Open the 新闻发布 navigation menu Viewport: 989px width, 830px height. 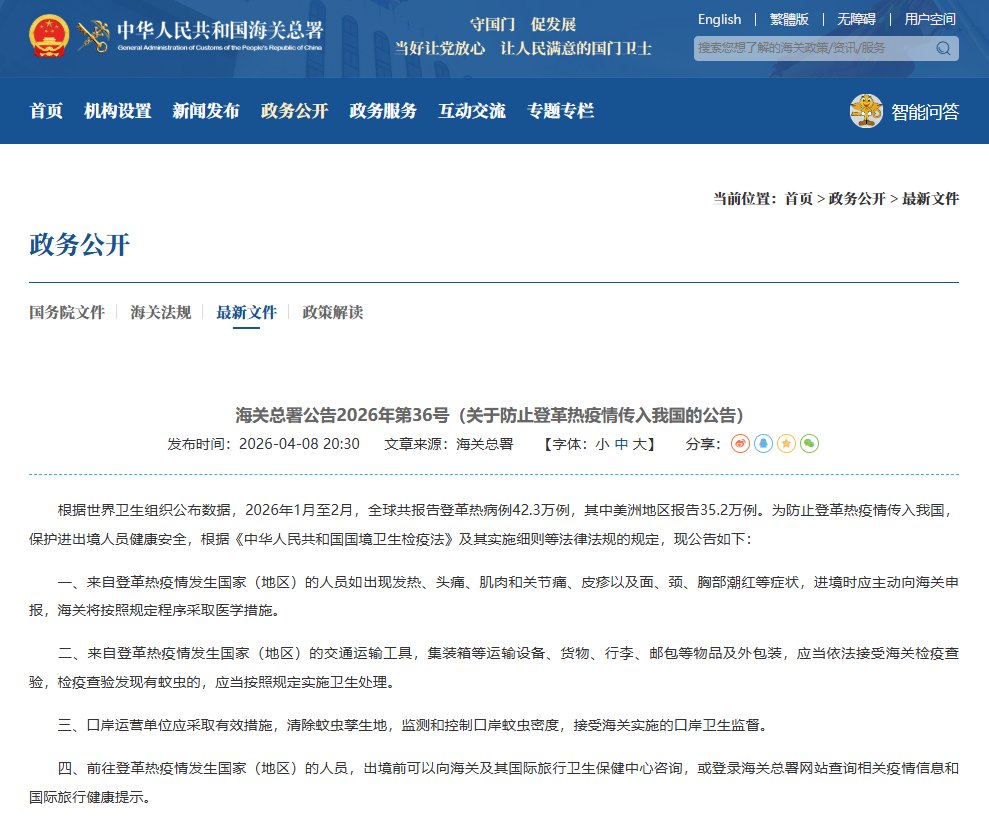tap(205, 111)
